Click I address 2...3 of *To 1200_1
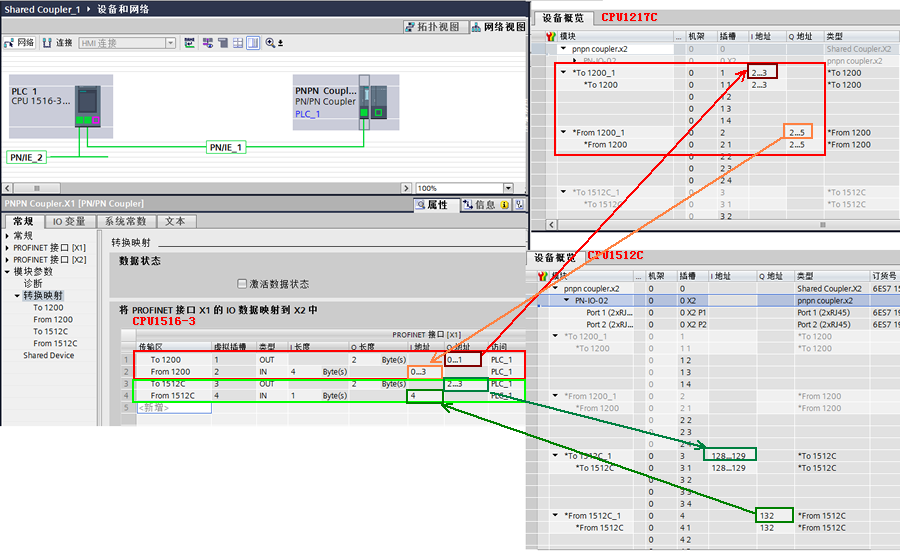This screenshot has height=554, width=900. pyautogui.click(x=762, y=73)
